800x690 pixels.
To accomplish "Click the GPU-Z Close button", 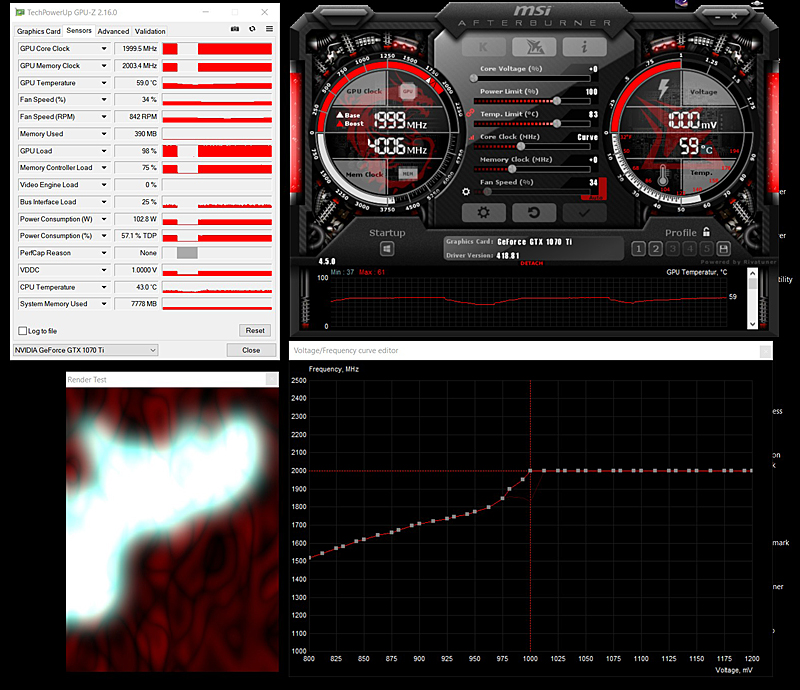I will pyautogui.click(x=251, y=350).
